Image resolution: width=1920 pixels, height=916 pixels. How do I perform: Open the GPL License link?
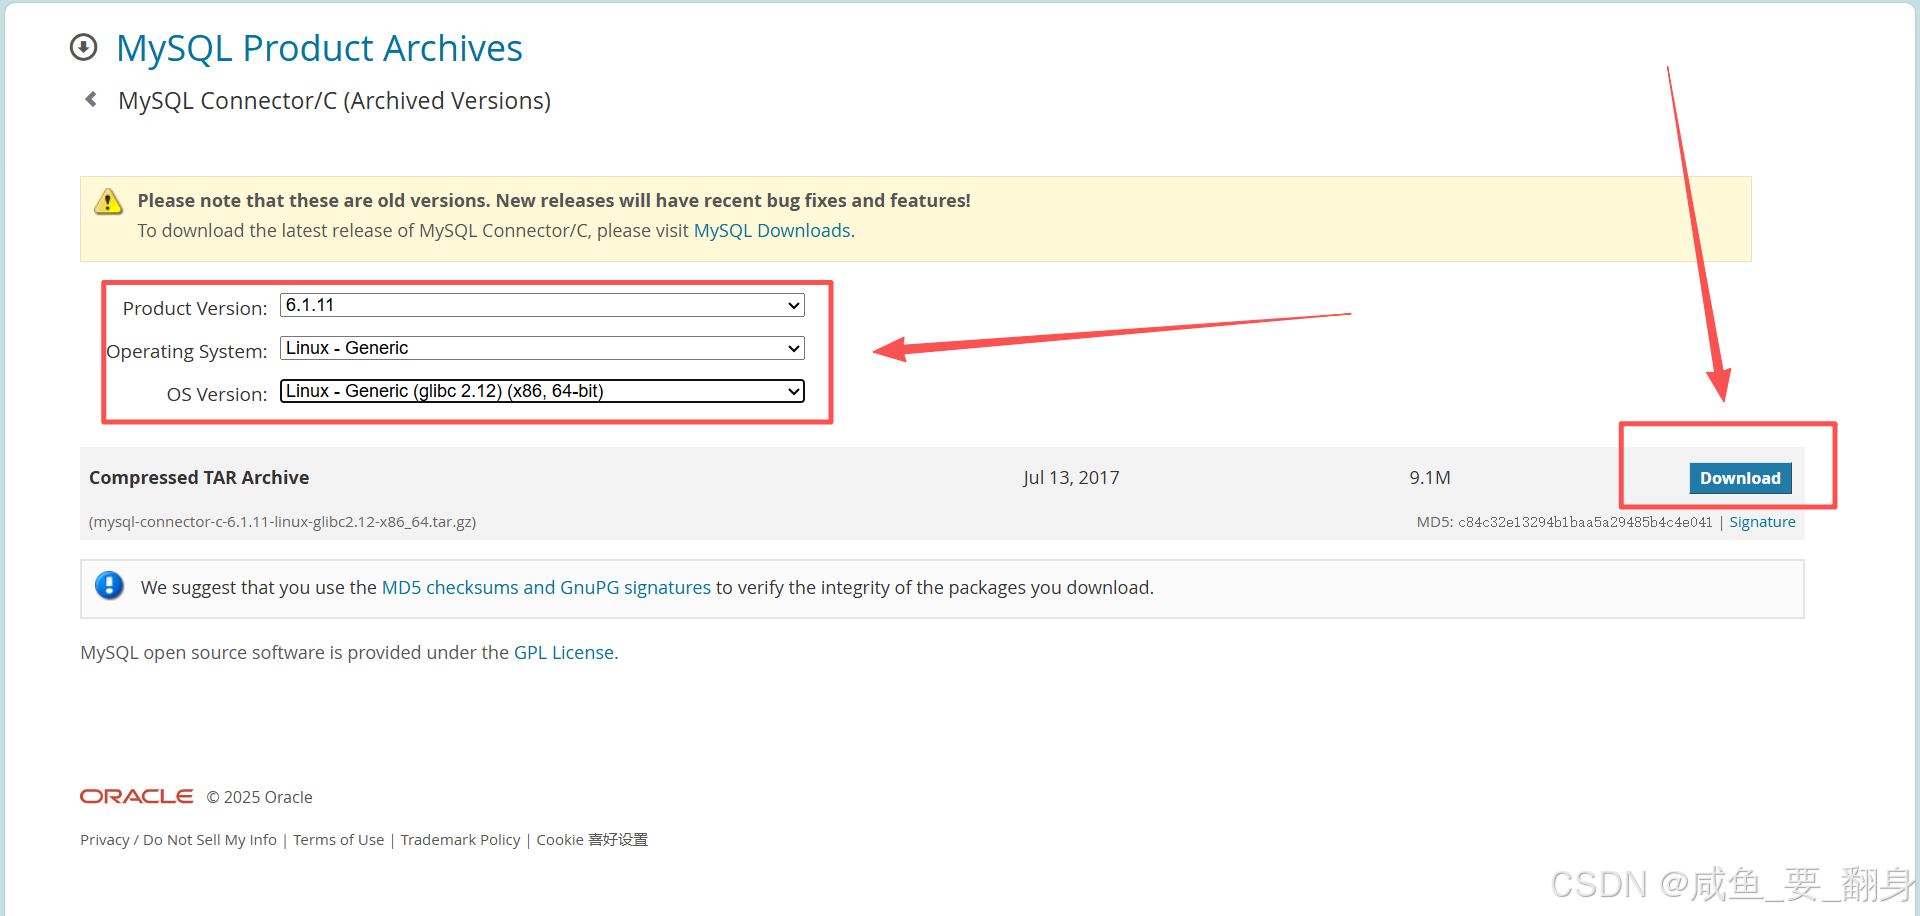[x=564, y=653]
